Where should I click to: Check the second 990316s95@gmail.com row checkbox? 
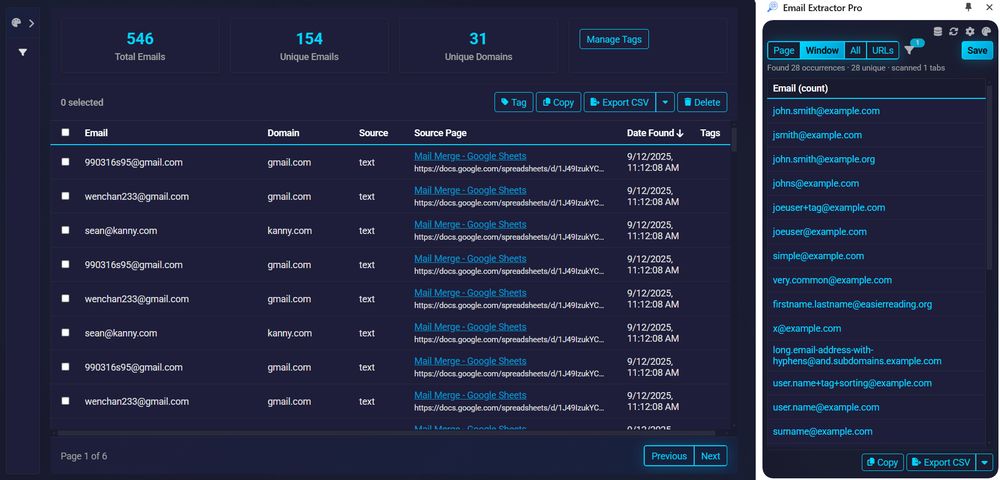pyautogui.click(x=65, y=264)
